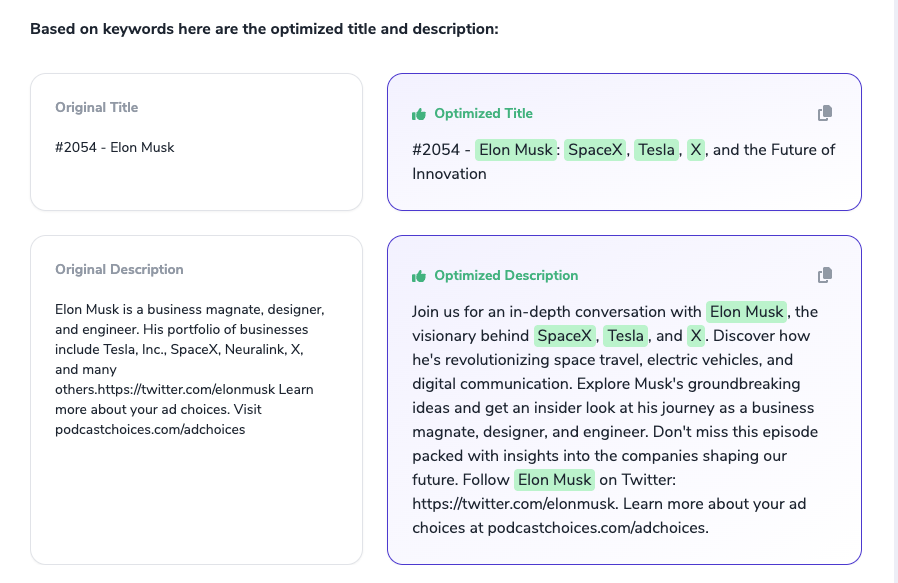898x583 pixels.
Task: Select the Optimized Description heading
Action: pos(506,275)
